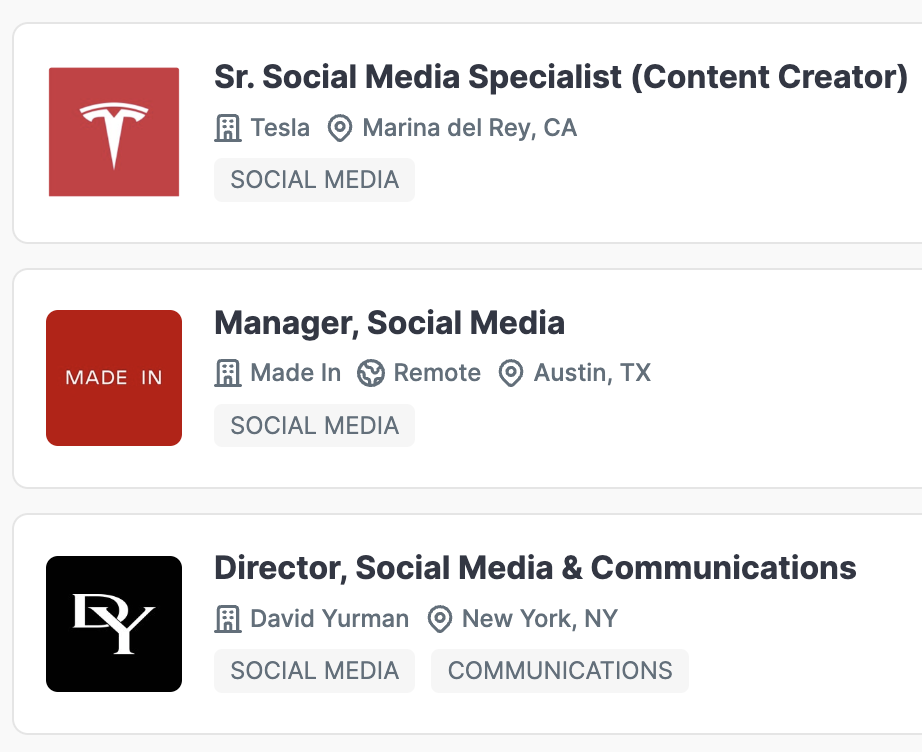Select SOCIAL MEDIA tag on Tesla job
The image size is (922, 752).
[x=315, y=180]
